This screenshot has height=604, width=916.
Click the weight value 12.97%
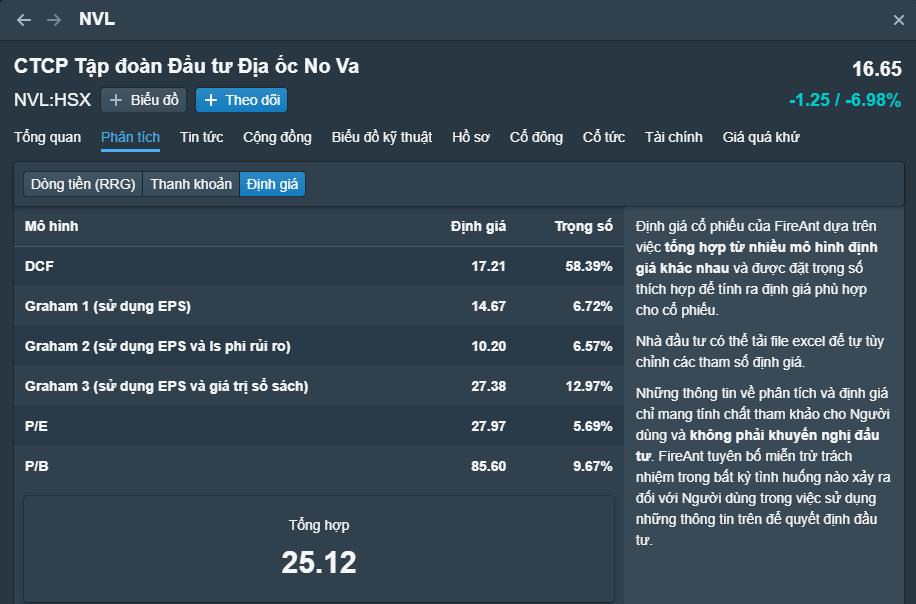pos(589,386)
